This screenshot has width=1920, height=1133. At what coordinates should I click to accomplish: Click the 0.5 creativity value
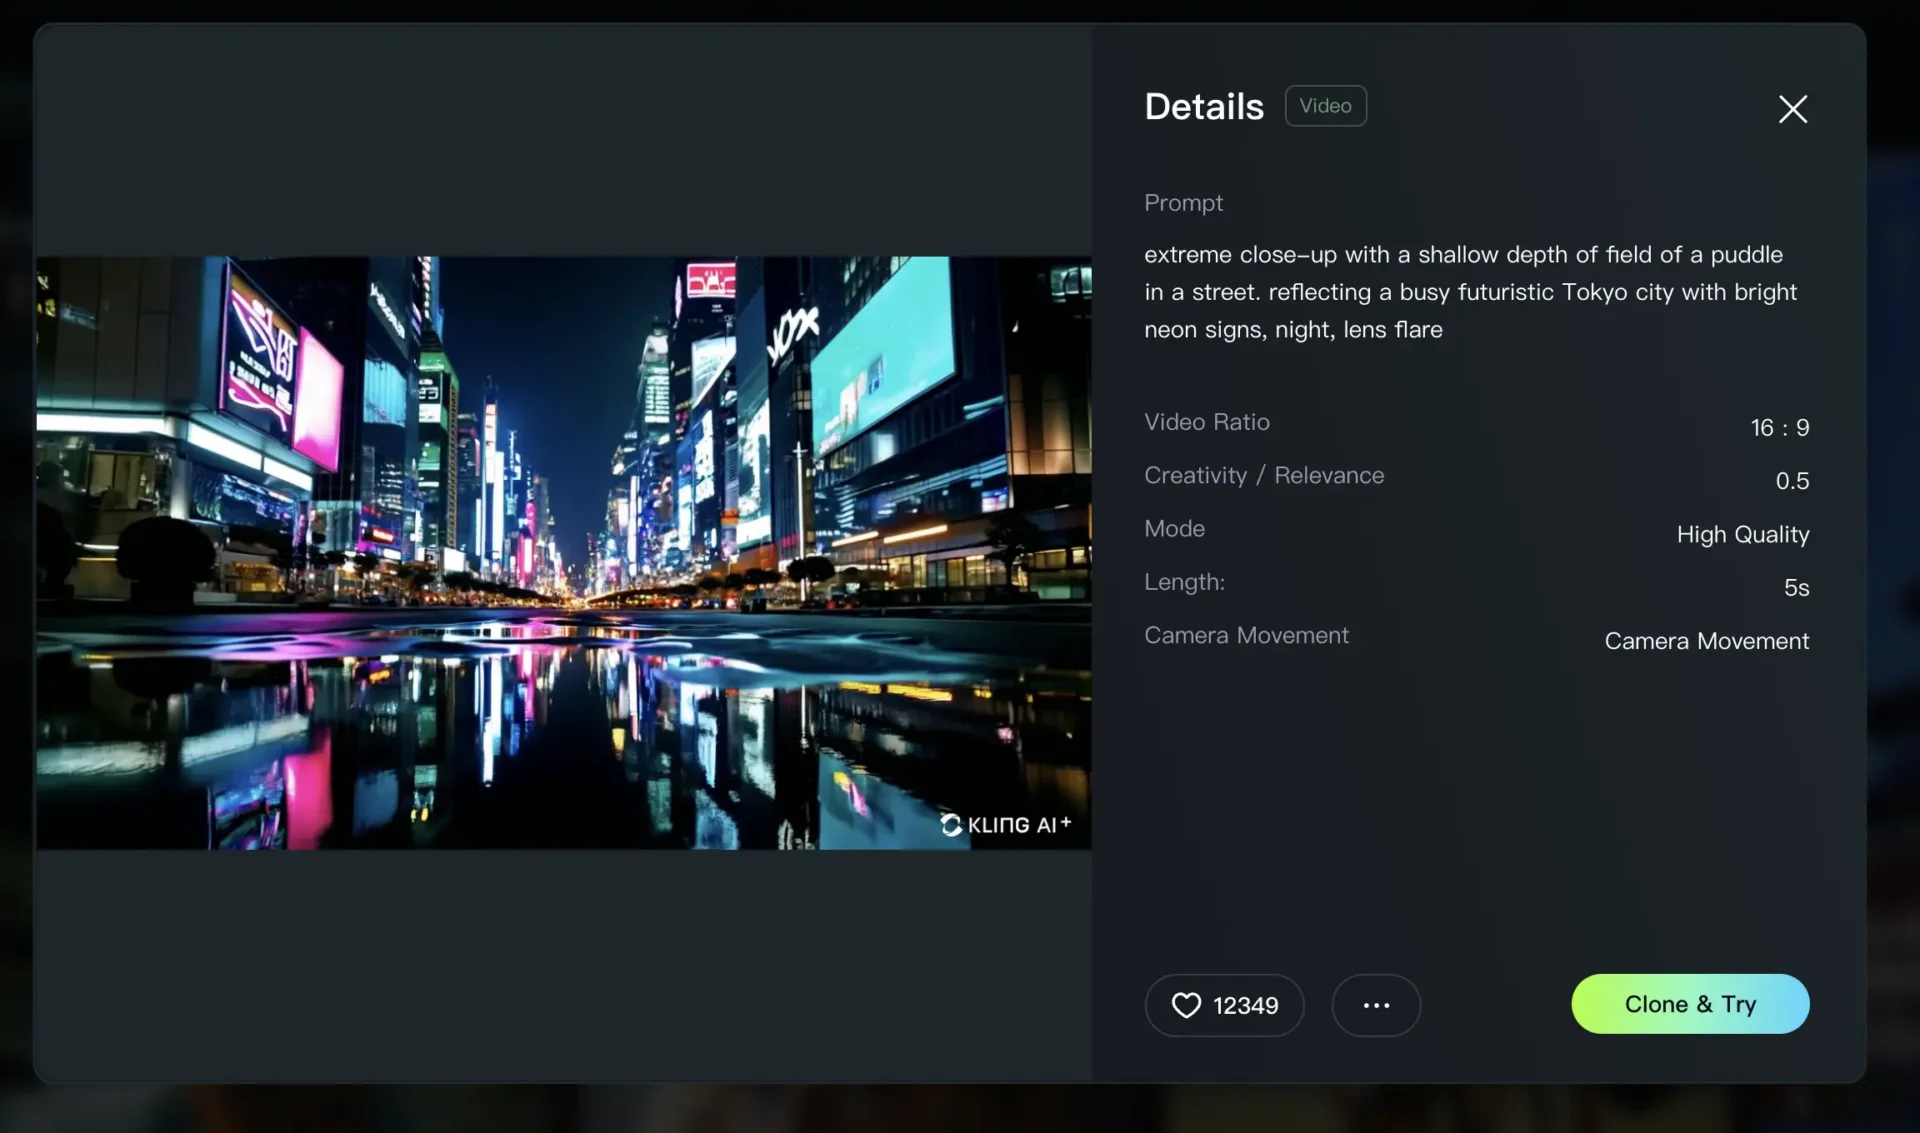pyautogui.click(x=1791, y=481)
